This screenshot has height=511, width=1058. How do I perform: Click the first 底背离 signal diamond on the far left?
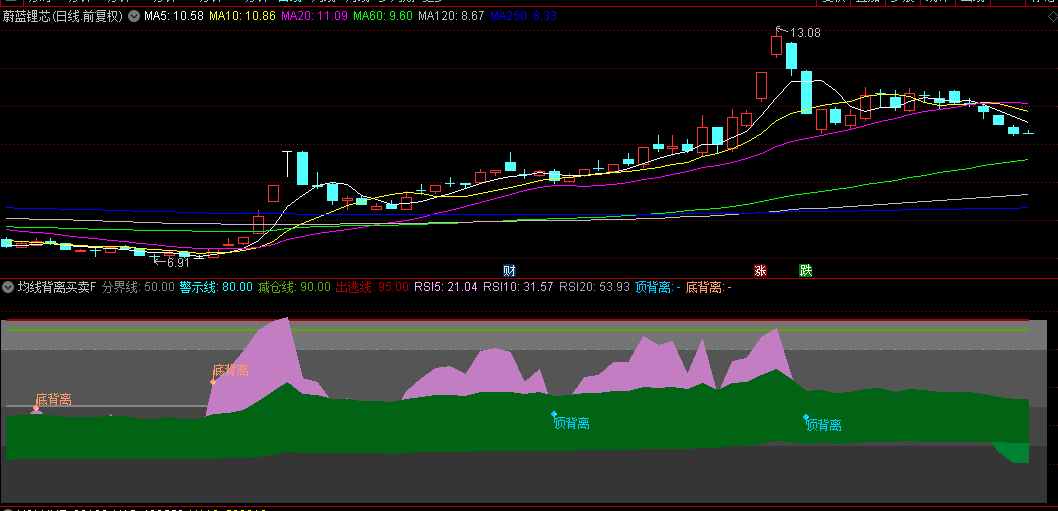coord(36,408)
